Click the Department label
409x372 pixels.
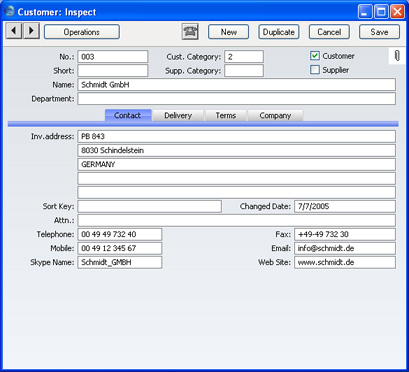(53, 99)
